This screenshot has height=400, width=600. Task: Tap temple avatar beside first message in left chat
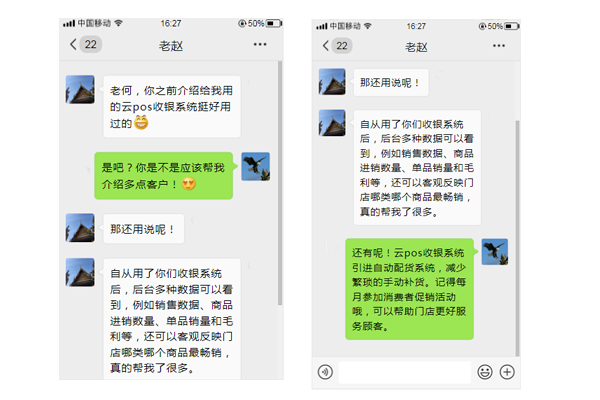[80, 90]
